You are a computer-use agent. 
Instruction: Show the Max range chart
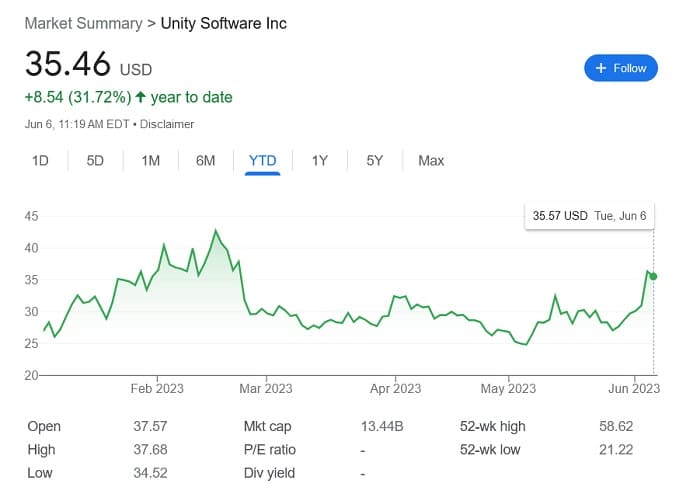[431, 160]
